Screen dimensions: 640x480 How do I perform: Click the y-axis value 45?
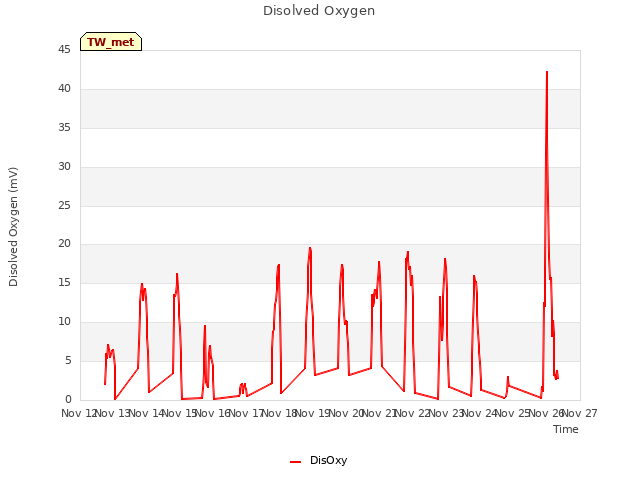click(64, 50)
